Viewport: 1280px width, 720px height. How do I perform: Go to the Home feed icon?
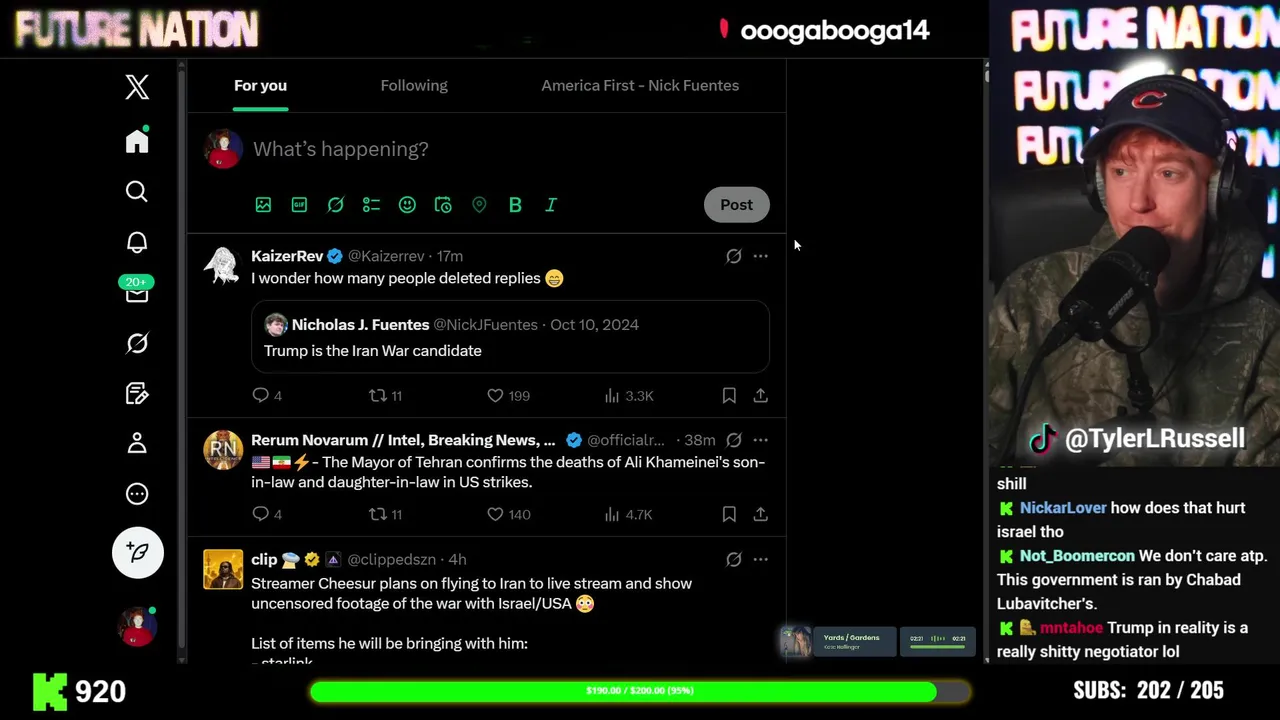(x=137, y=141)
